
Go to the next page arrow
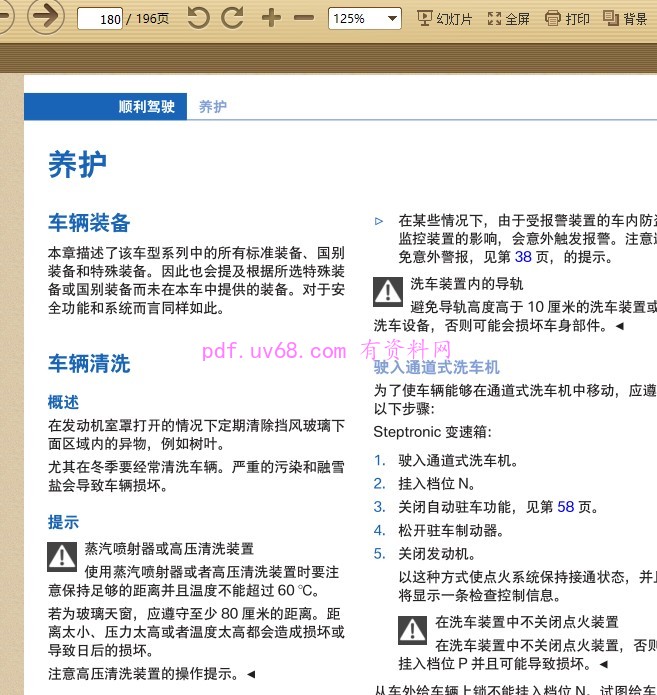[46, 16]
